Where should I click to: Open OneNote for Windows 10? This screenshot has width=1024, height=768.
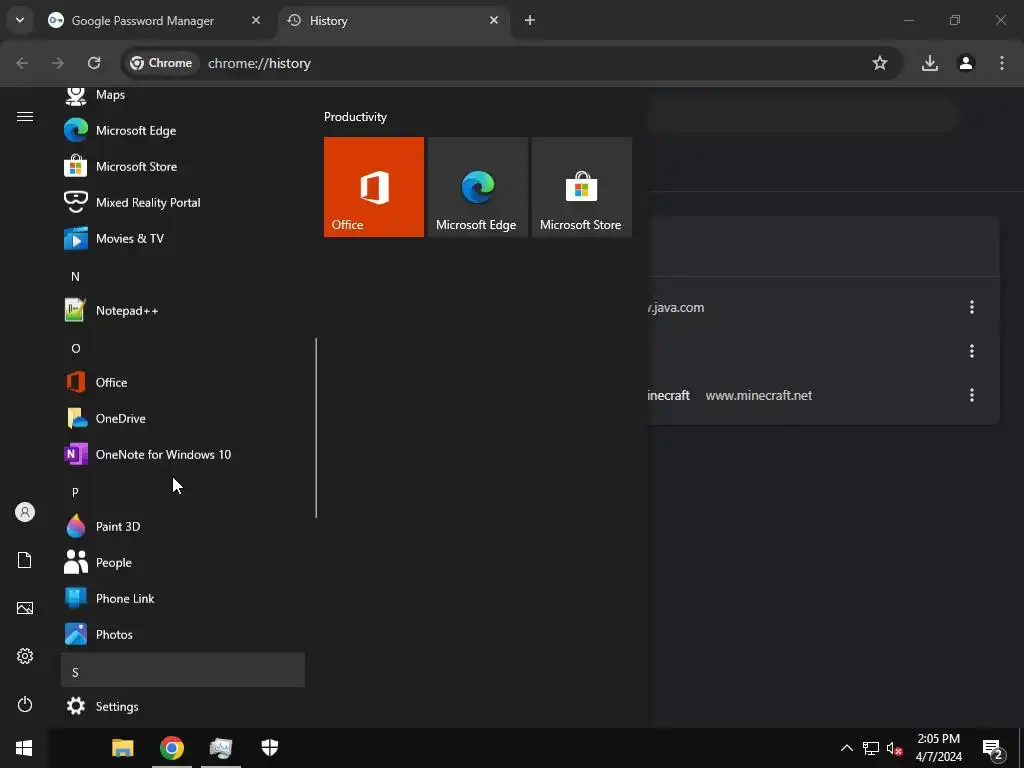[183, 454]
